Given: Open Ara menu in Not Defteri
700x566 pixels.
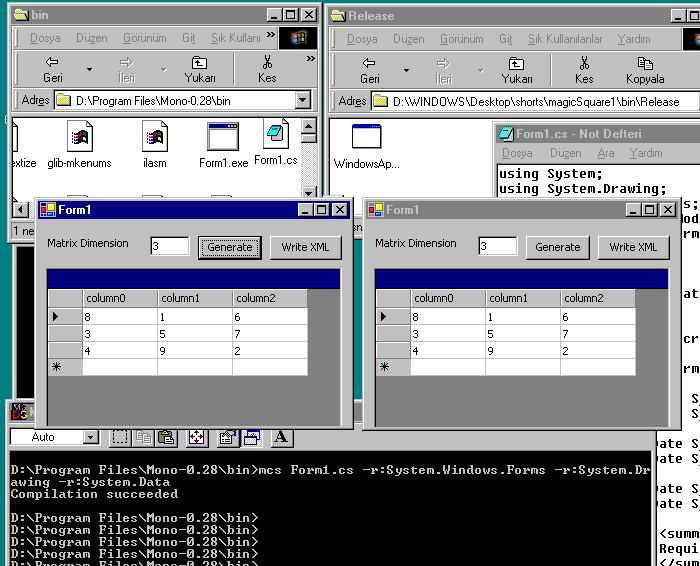Looking at the screenshot, I should click(606, 153).
